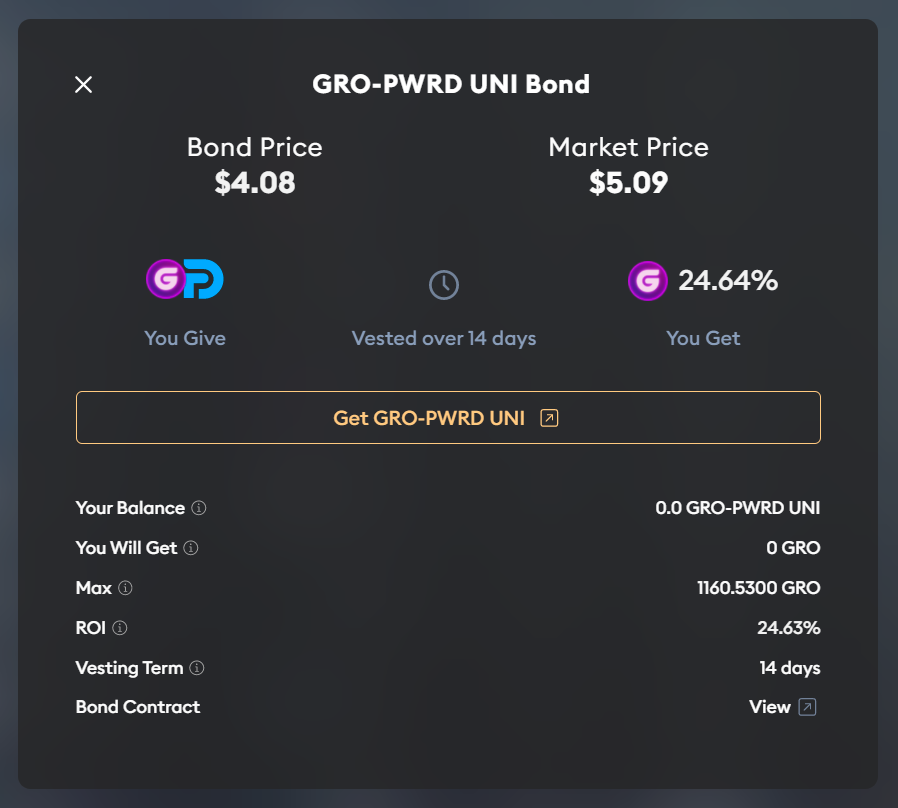Image resolution: width=898 pixels, height=808 pixels.
Task: Click the Vested over 14 days label
Action: click(444, 338)
